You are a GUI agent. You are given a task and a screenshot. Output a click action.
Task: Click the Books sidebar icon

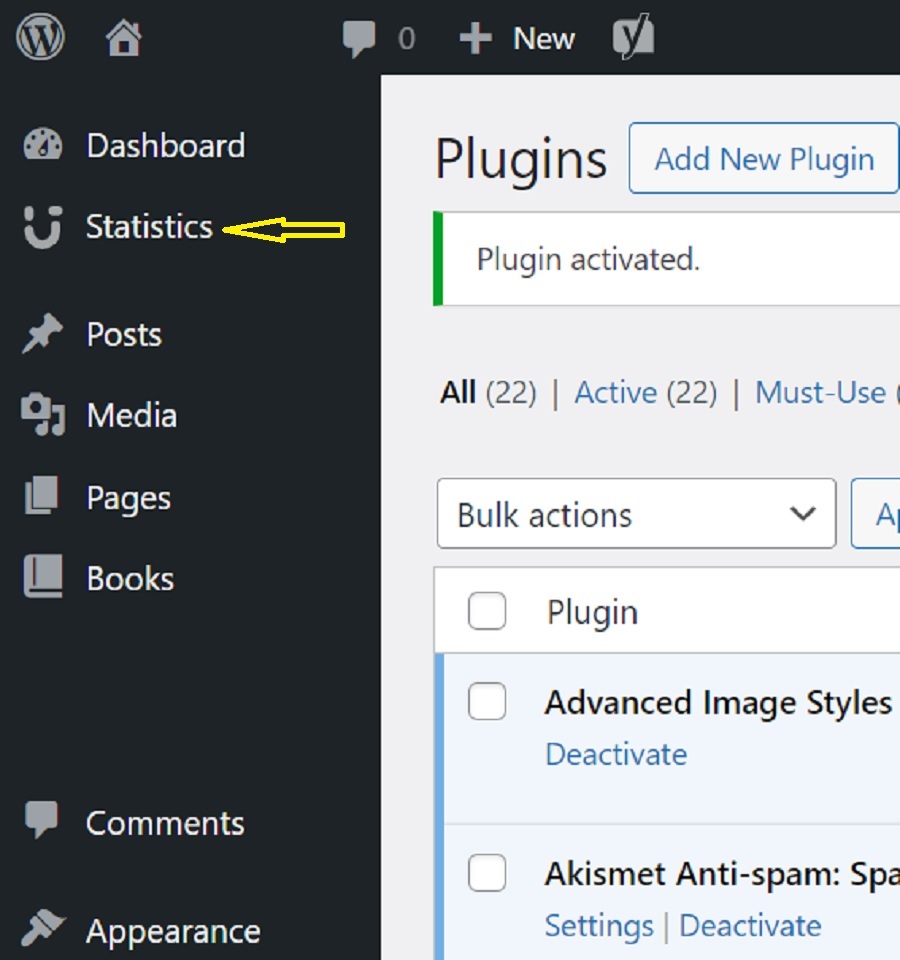pos(40,577)
